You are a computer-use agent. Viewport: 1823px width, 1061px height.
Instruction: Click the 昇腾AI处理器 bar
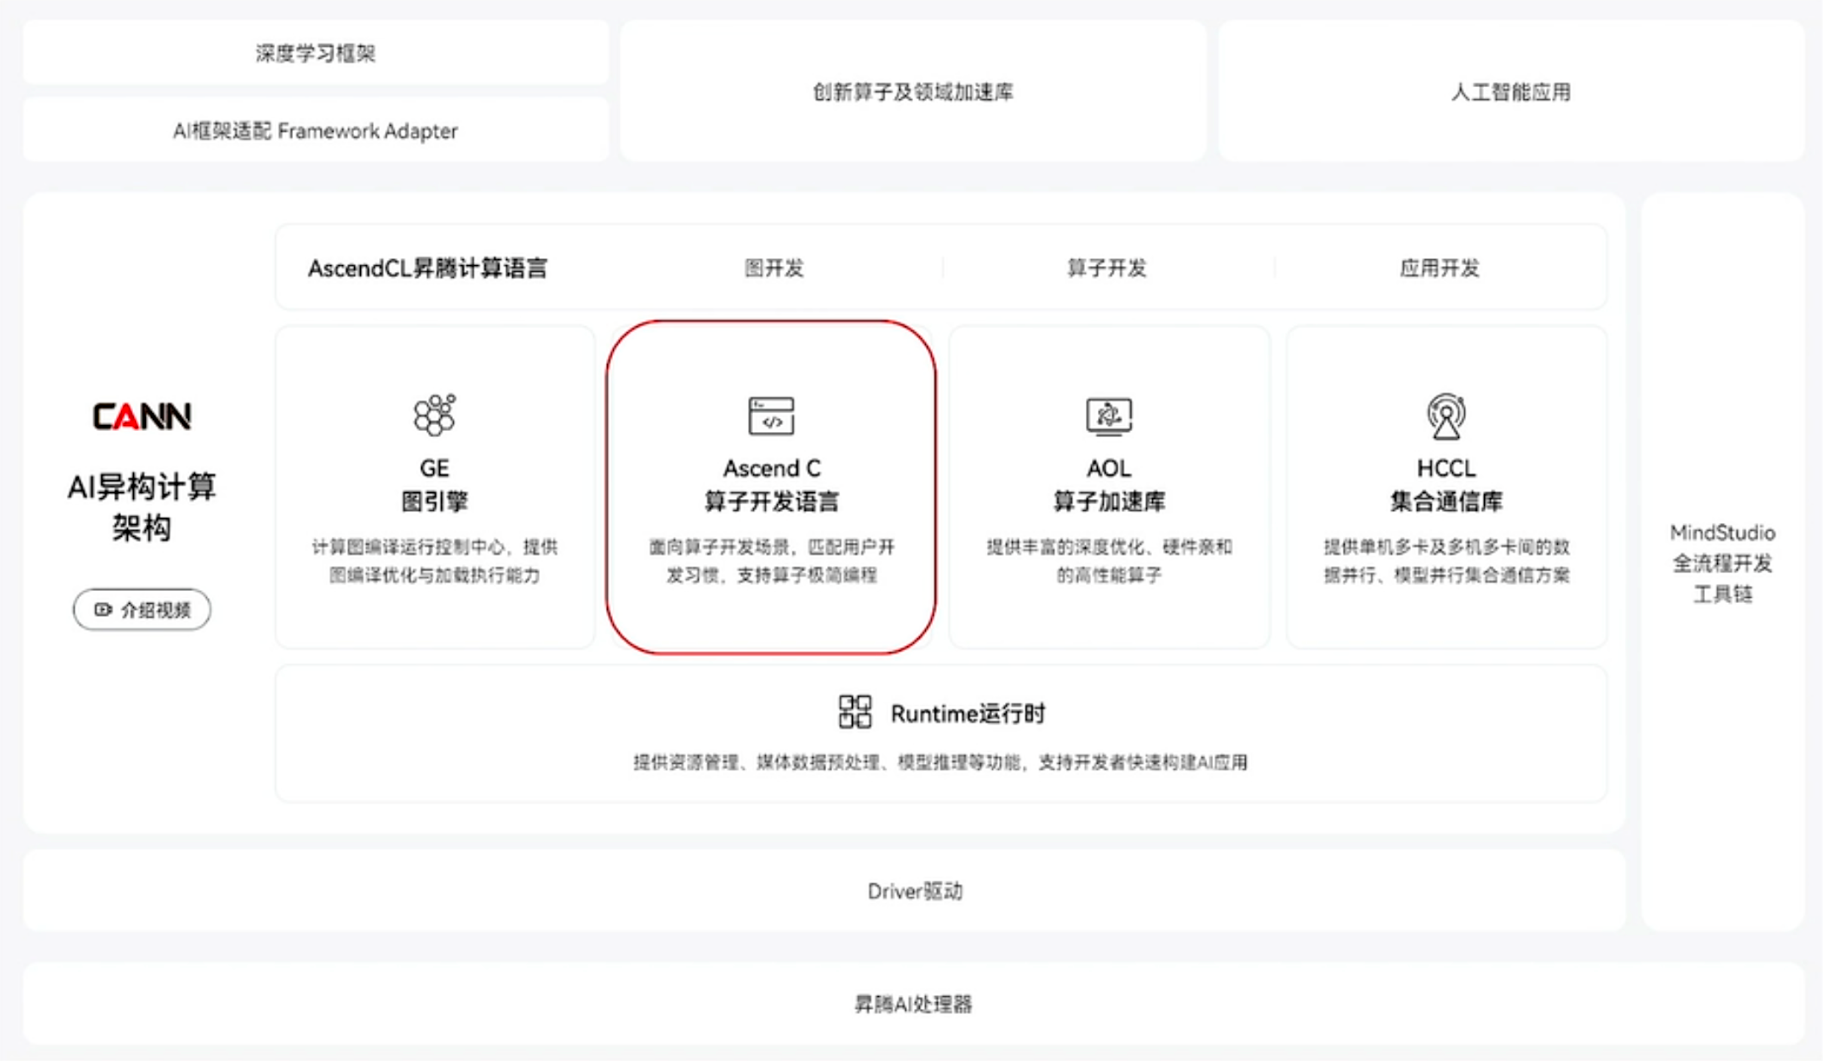point(913,1003)
